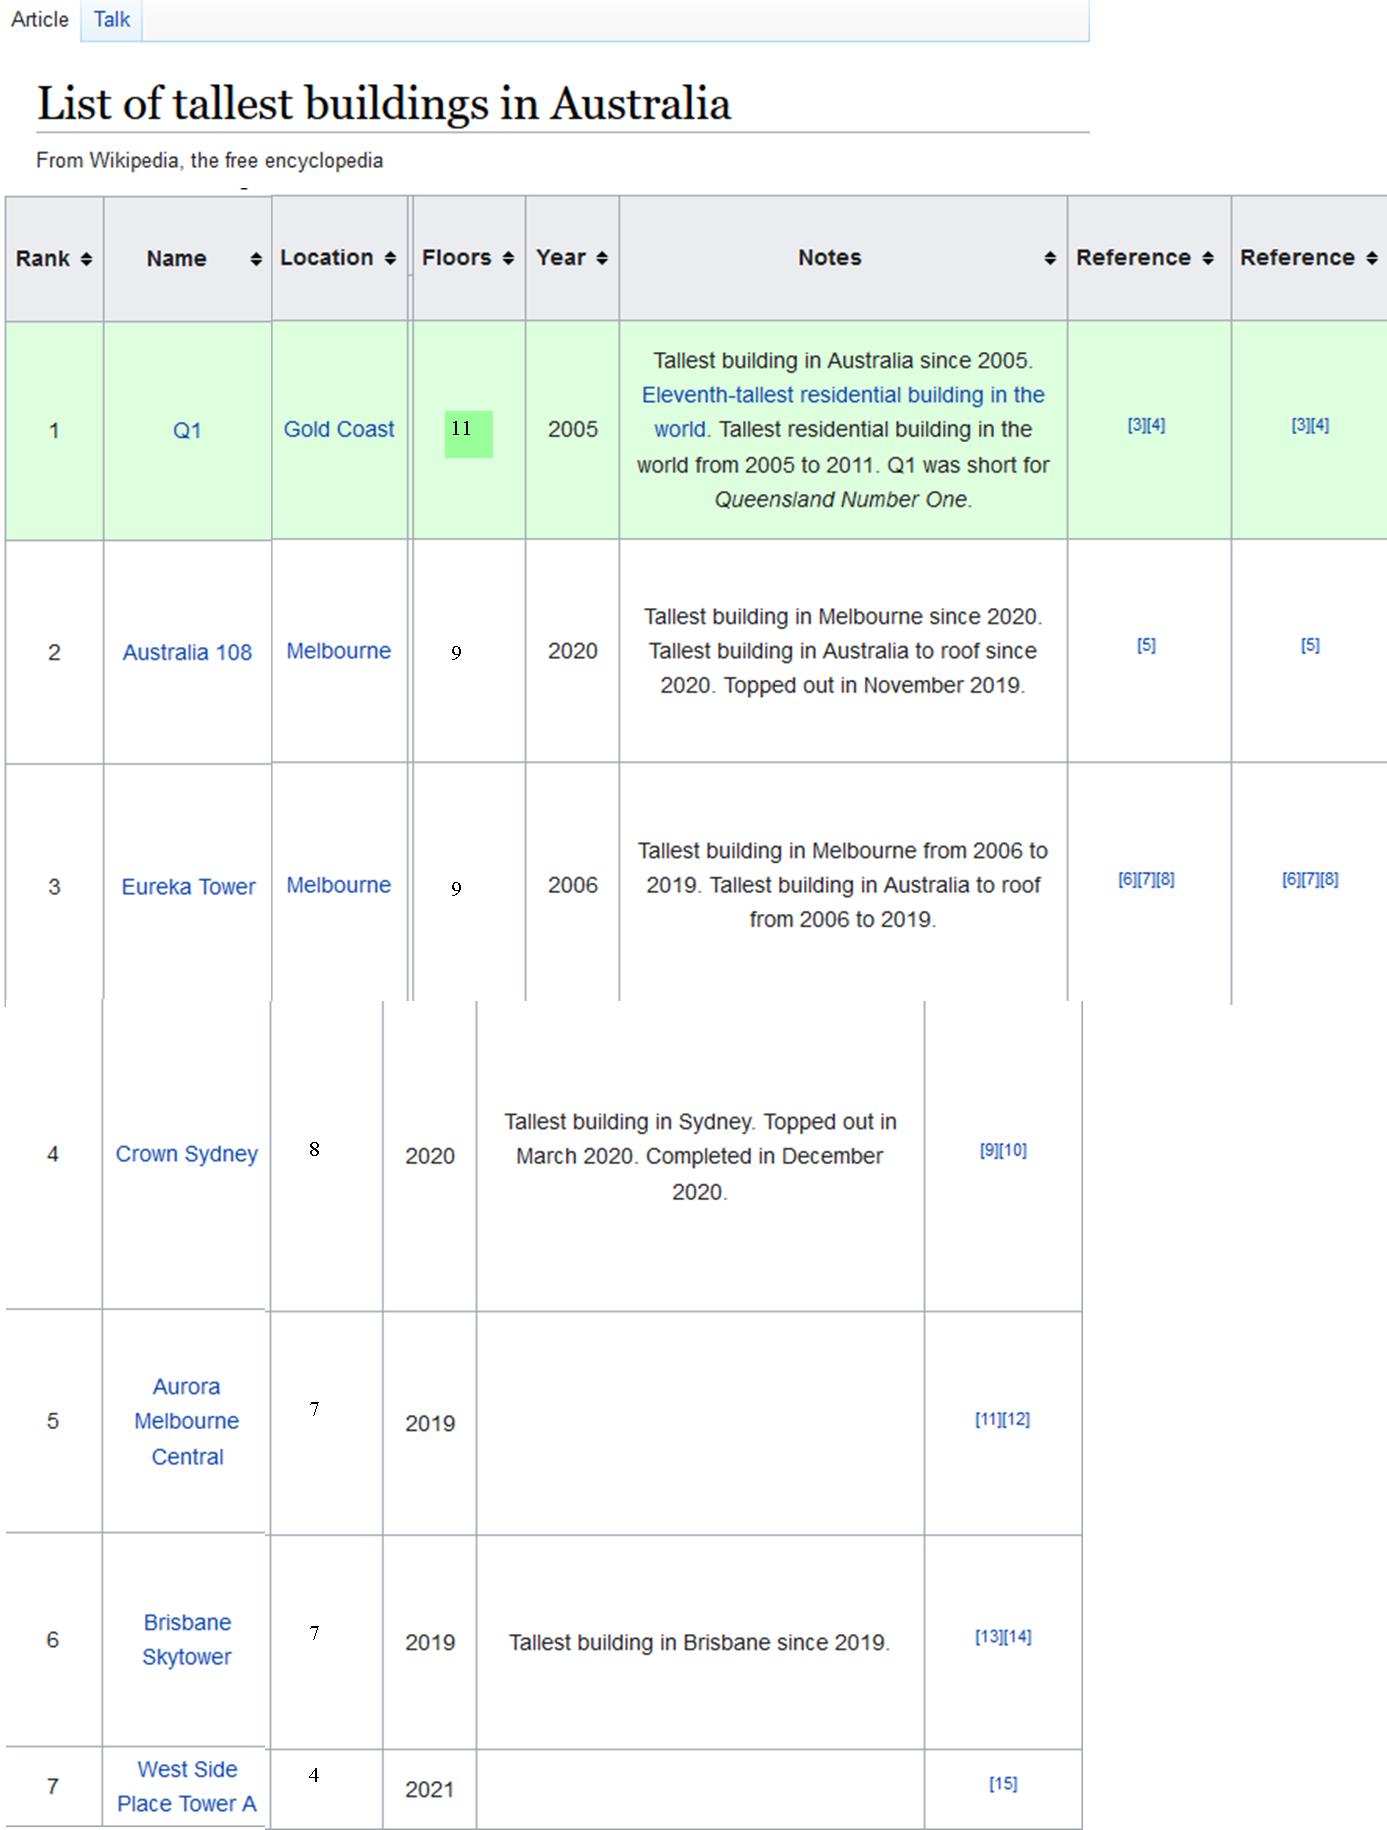Open the Article tab
This screenshot has width=1387, height=1830.
pyautogui.click(x=40, y=19)
